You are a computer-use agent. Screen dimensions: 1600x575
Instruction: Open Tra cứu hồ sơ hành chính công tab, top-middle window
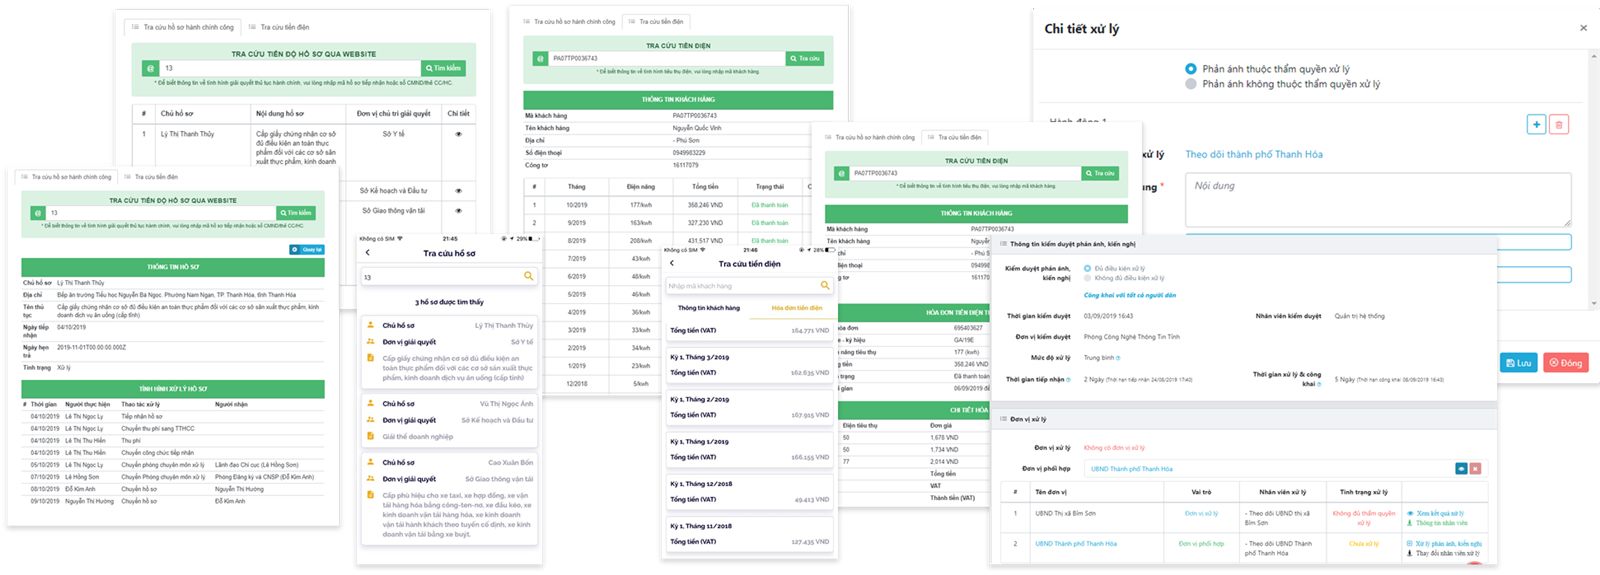coord(569,21)
